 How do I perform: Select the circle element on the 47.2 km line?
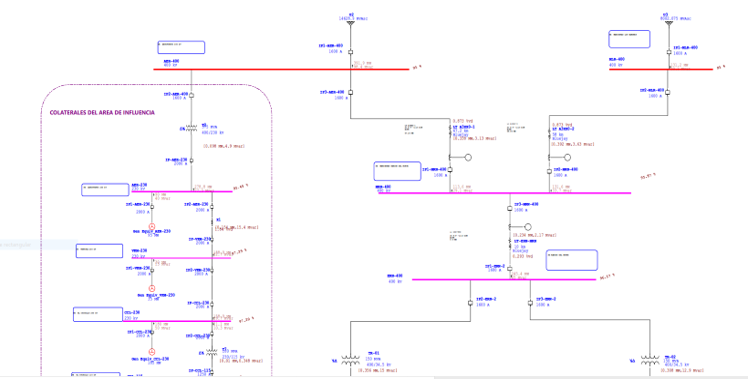468,157
